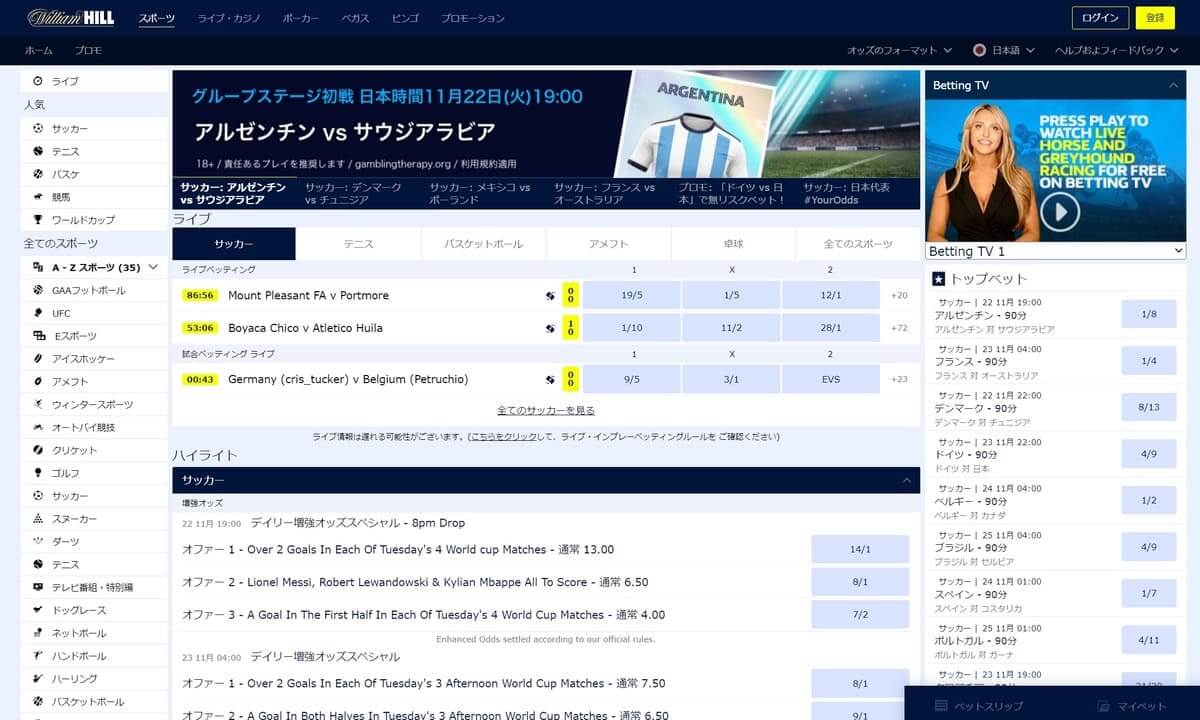
Task: Switch to the live バスケットボール tab
Action: 484,244
